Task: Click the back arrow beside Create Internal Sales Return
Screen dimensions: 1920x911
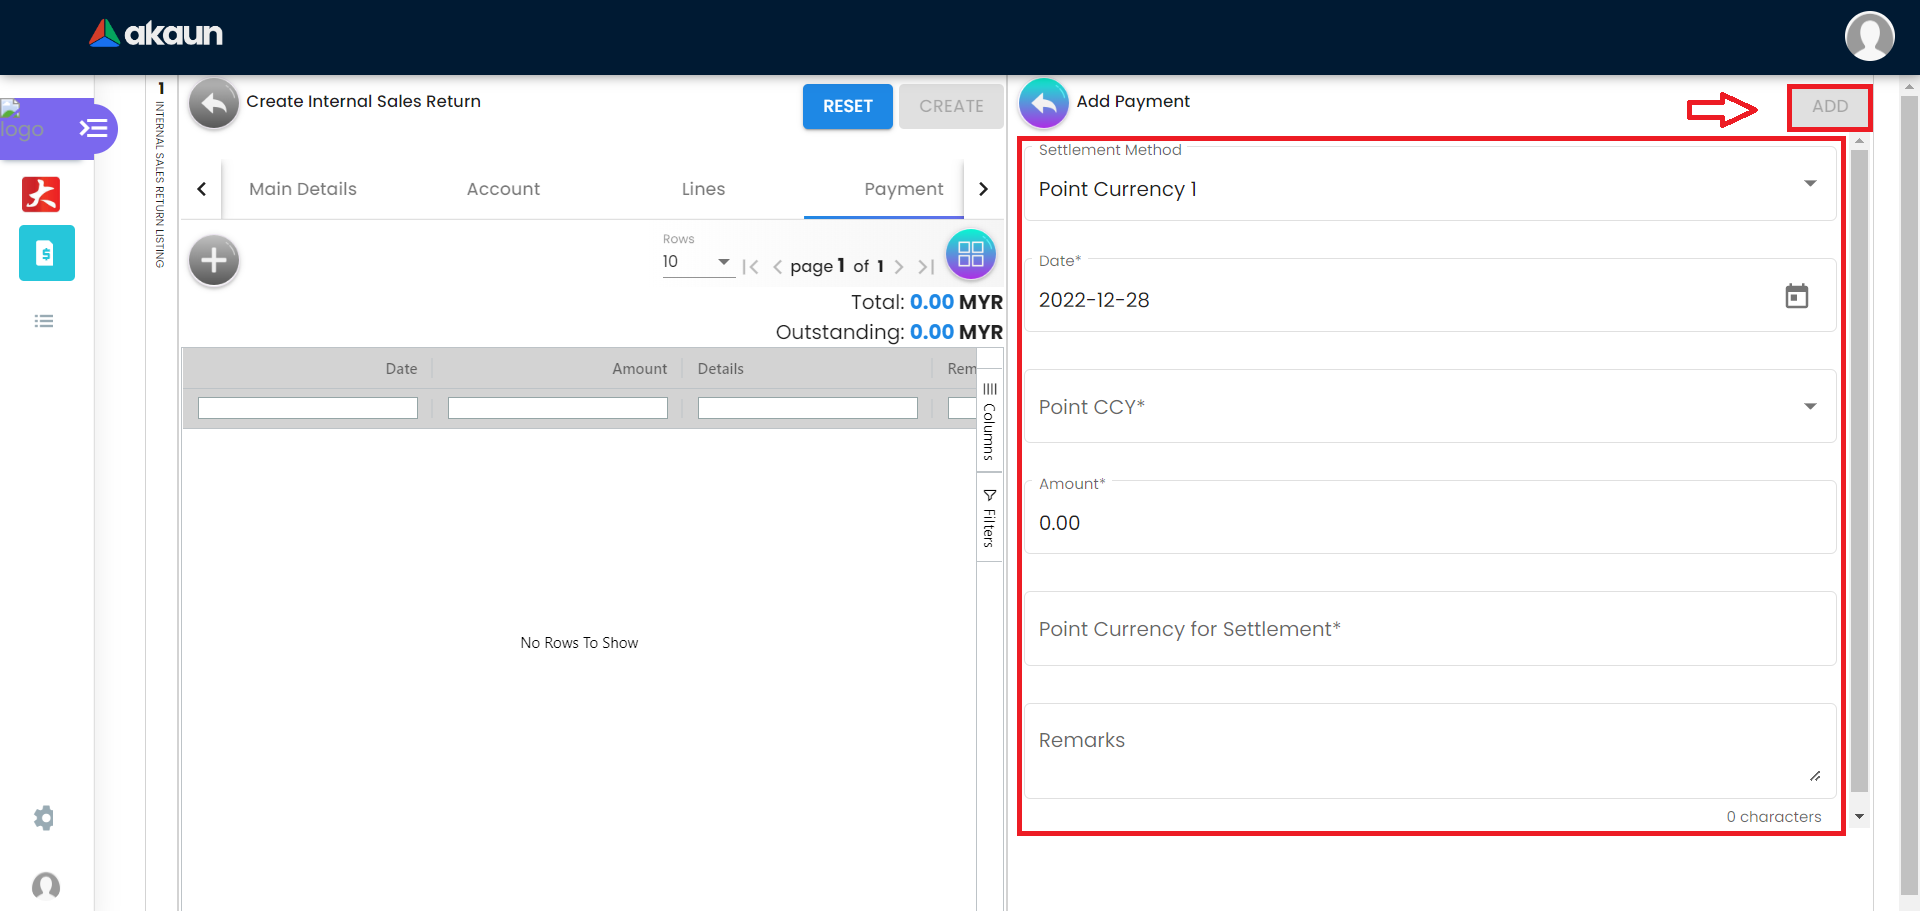Action: 213,104
